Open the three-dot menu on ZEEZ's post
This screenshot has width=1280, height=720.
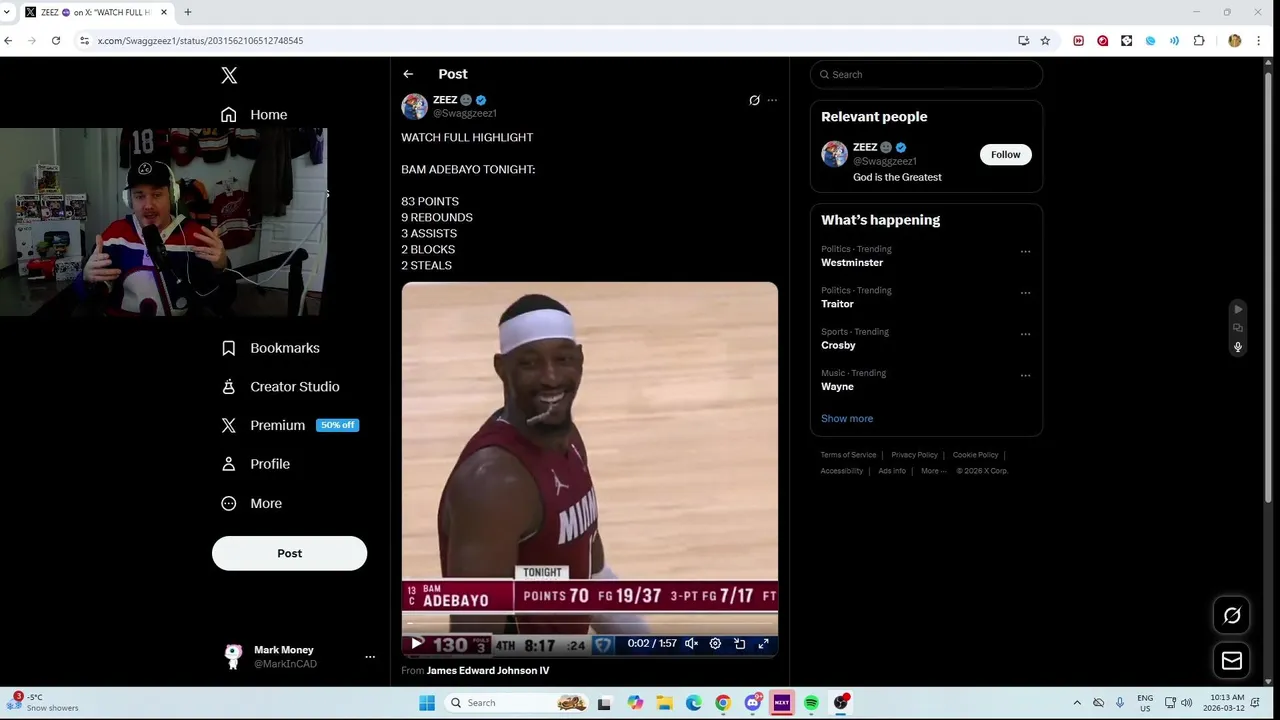(772, 100)
